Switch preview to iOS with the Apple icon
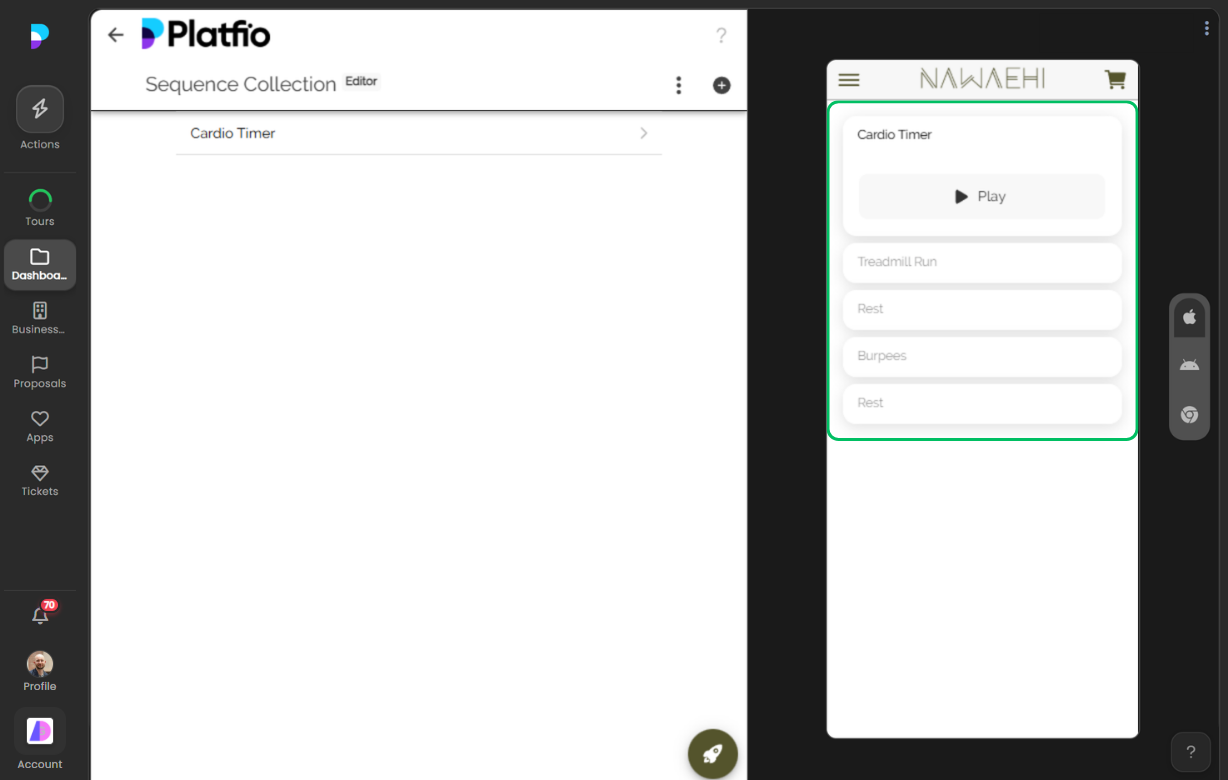 point(1189,316)
